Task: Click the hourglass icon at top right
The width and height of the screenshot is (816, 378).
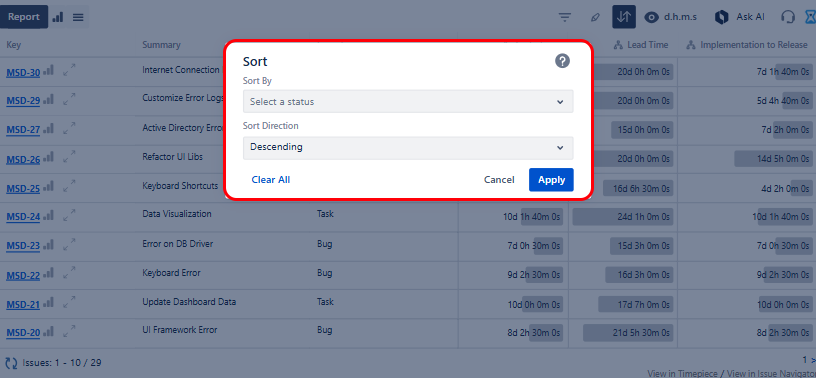Action: coord(810,17)
